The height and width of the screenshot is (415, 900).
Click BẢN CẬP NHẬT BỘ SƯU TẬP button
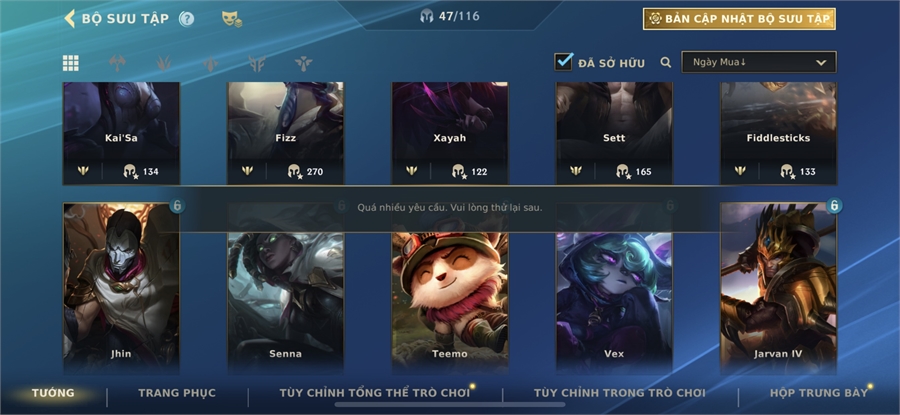[x=739, y=19]
